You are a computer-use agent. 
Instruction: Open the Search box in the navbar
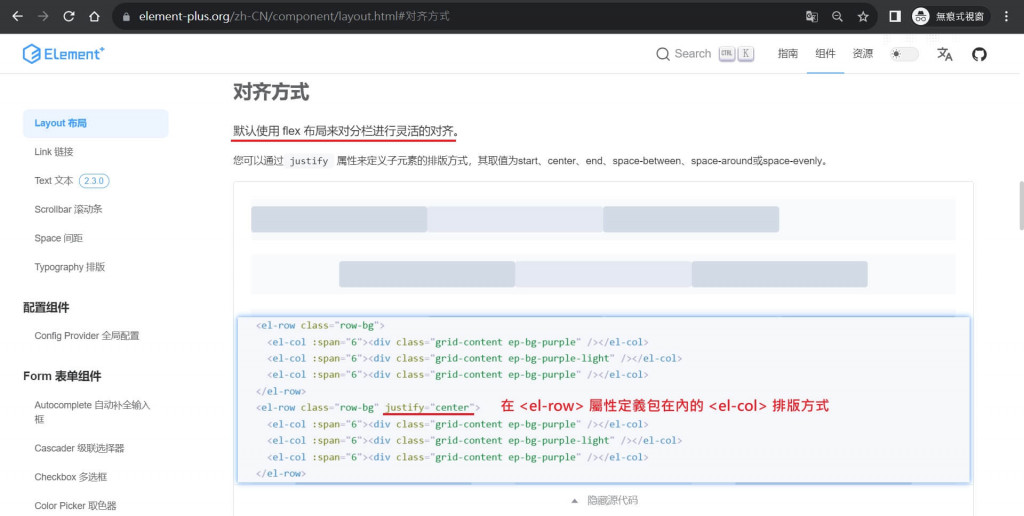click(705, 54)
